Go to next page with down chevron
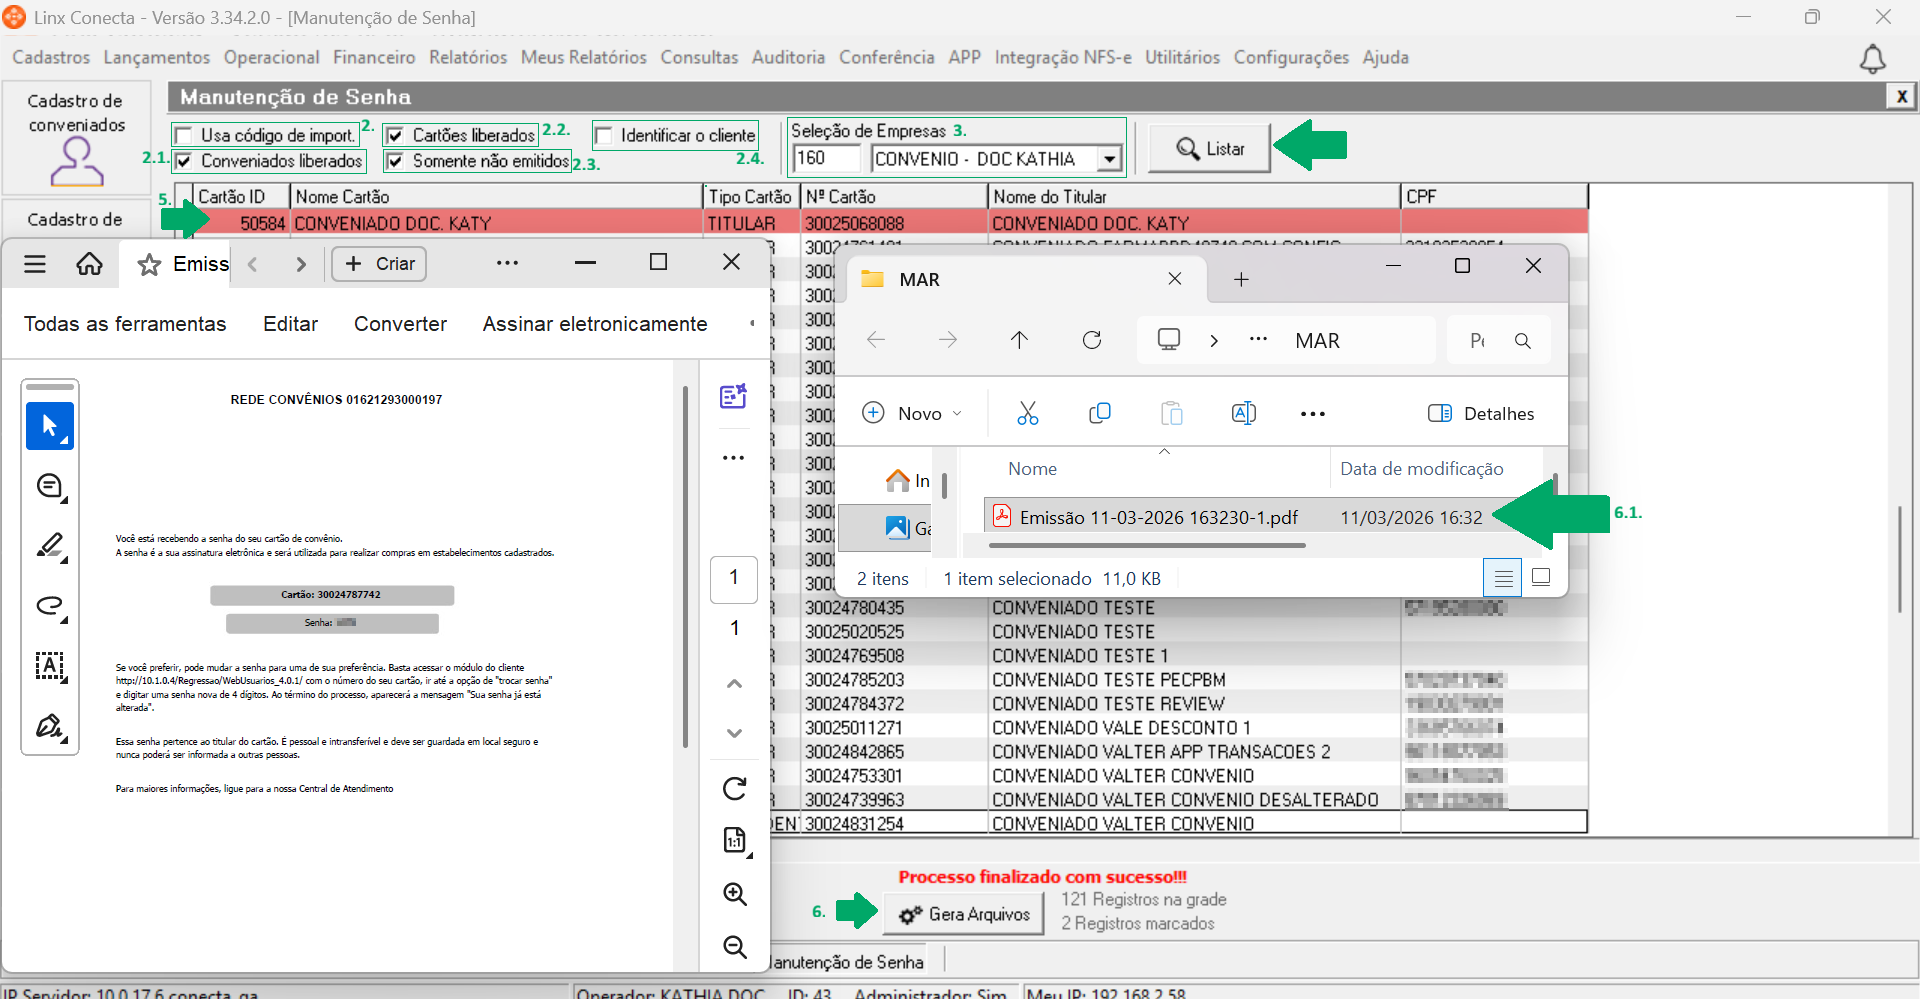Screen dimensions: 1920x999 tap(734, 733)
